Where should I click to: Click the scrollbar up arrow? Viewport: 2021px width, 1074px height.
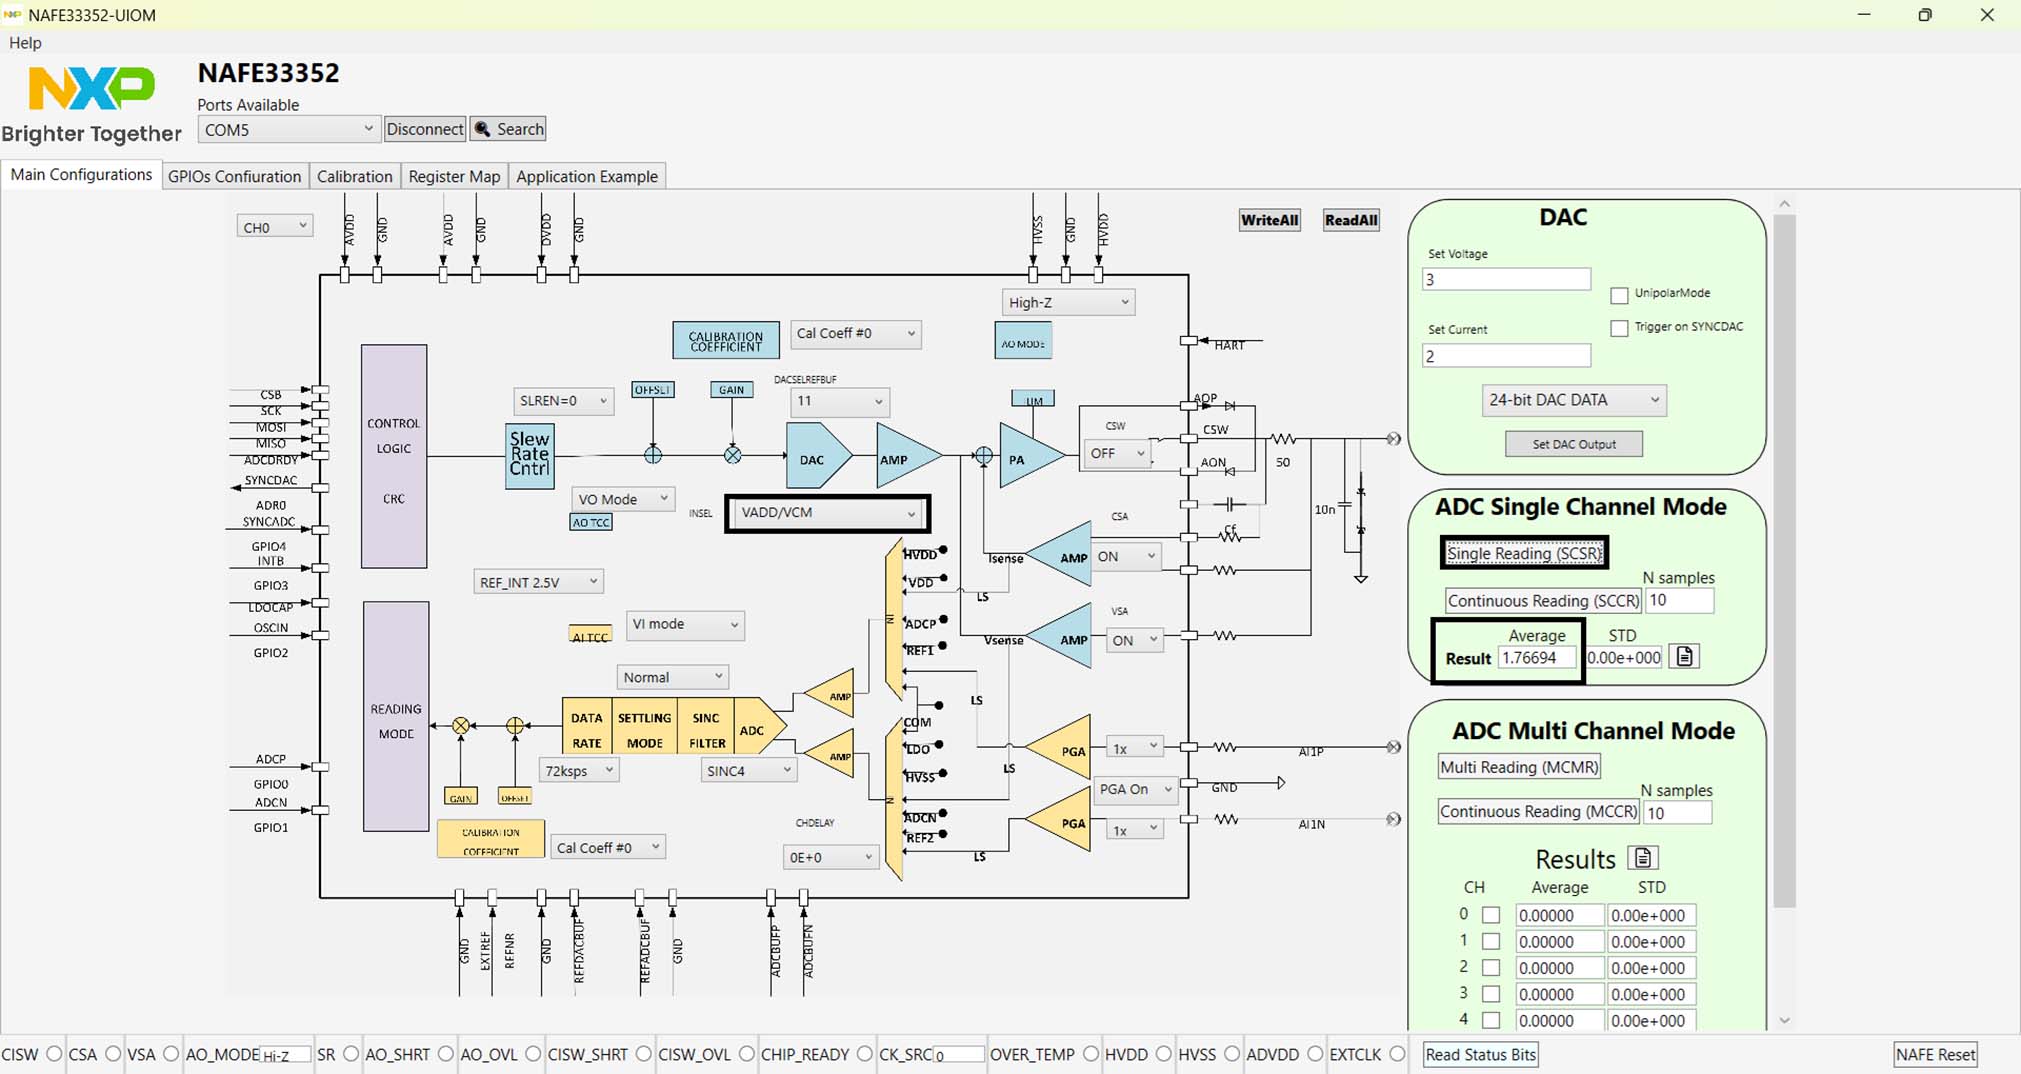(1785, 204)
